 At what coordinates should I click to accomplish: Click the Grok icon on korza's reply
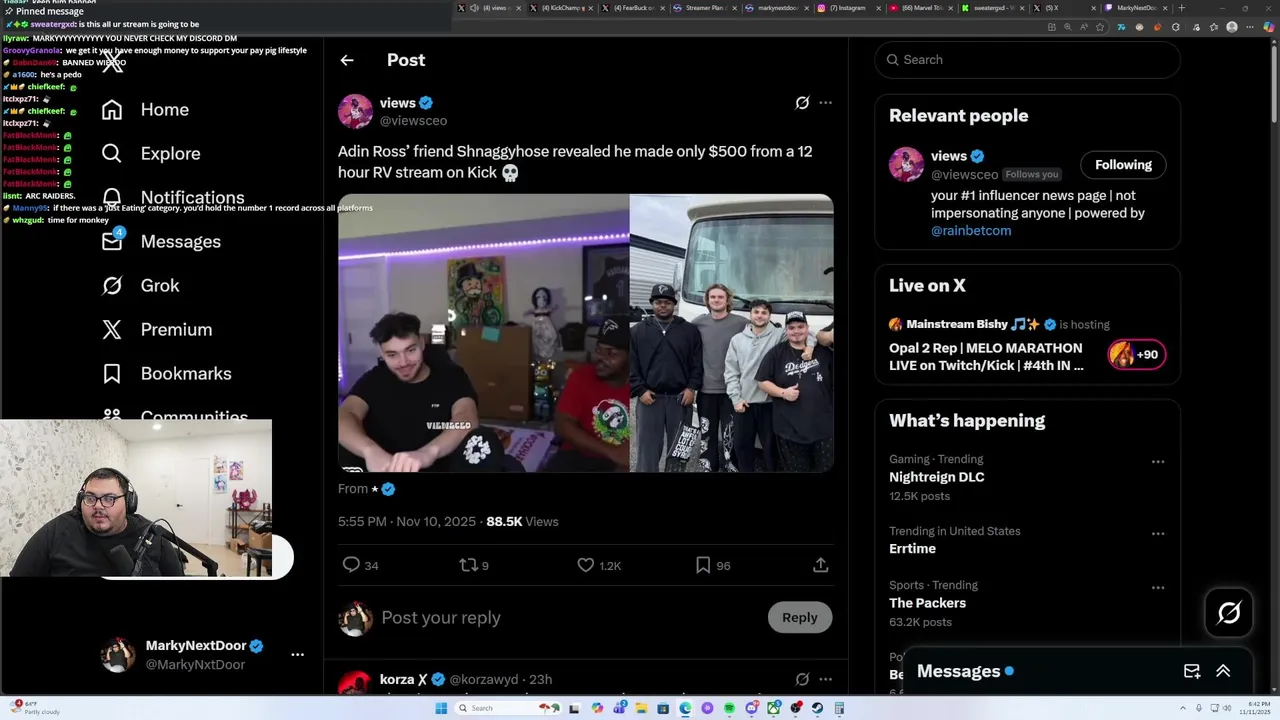pos(802,680)
